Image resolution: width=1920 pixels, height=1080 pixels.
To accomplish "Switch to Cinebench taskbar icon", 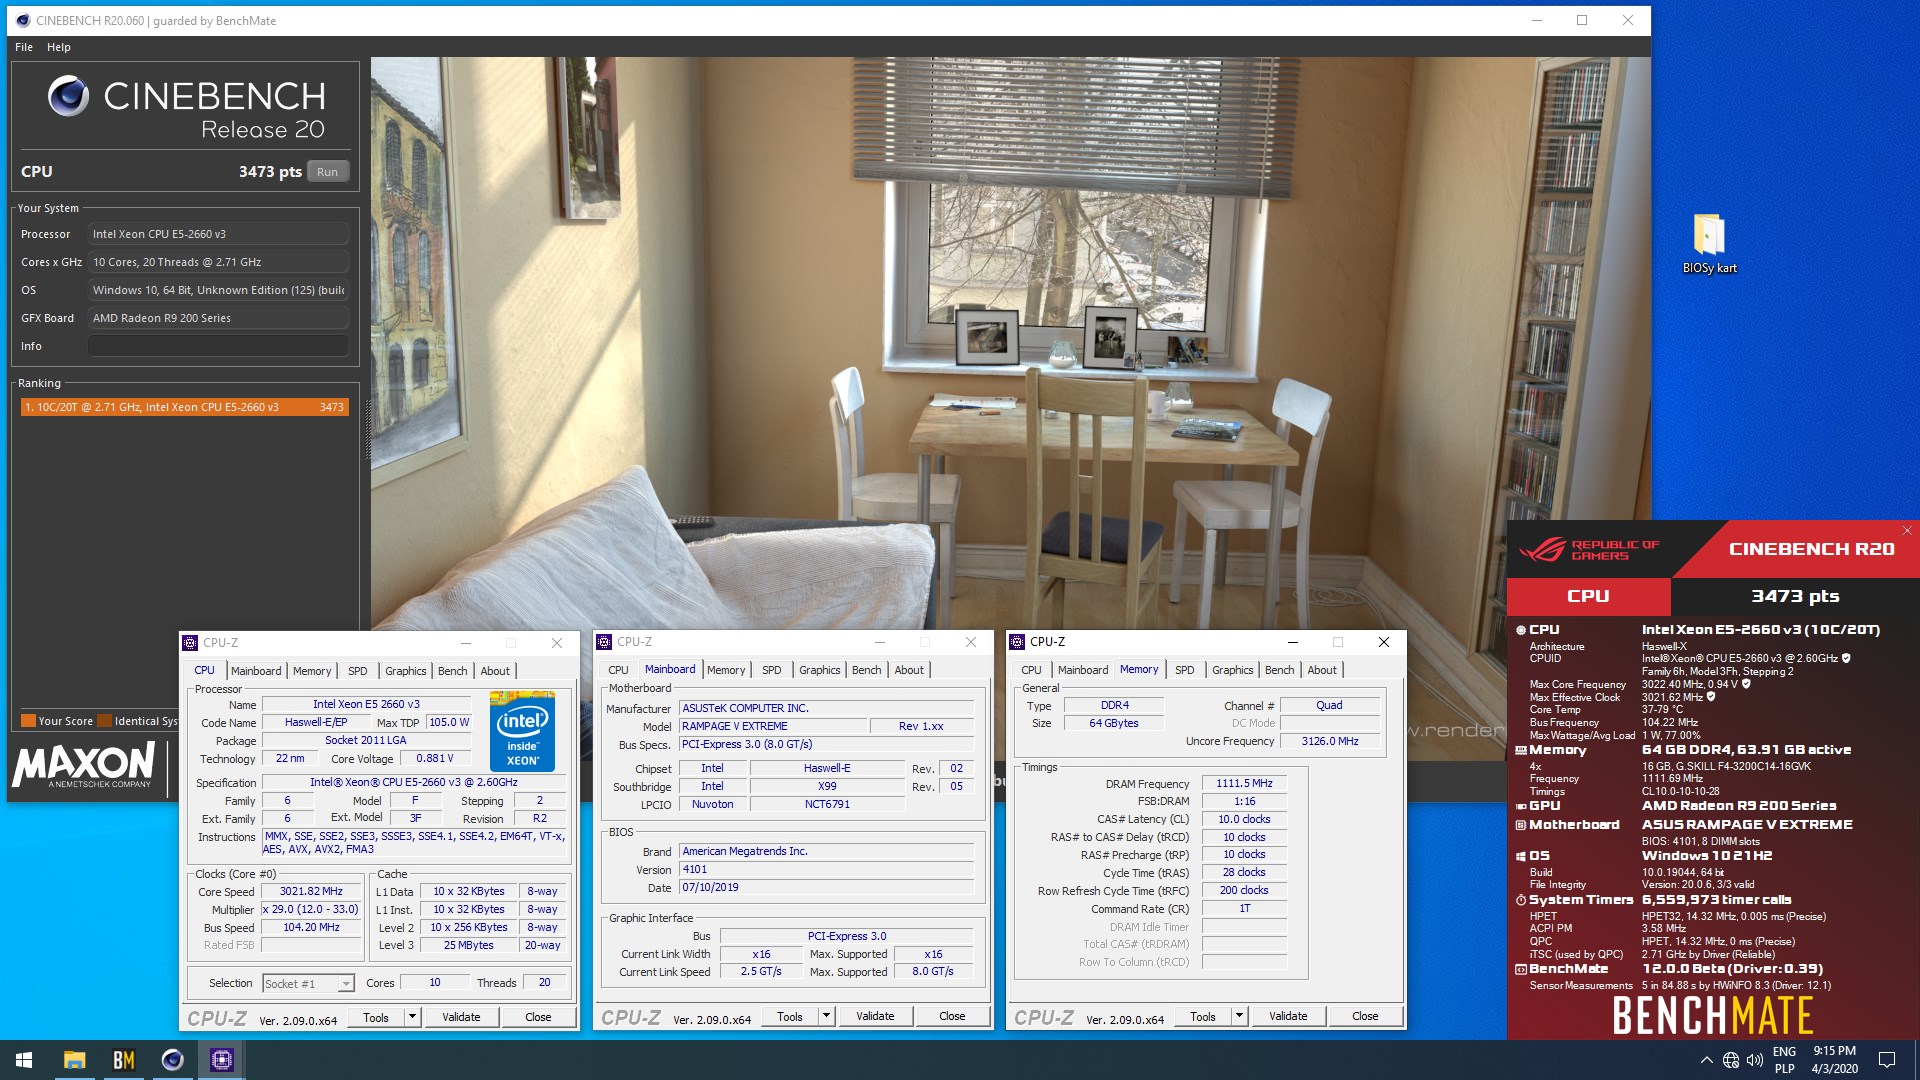I will (172, 1060).
